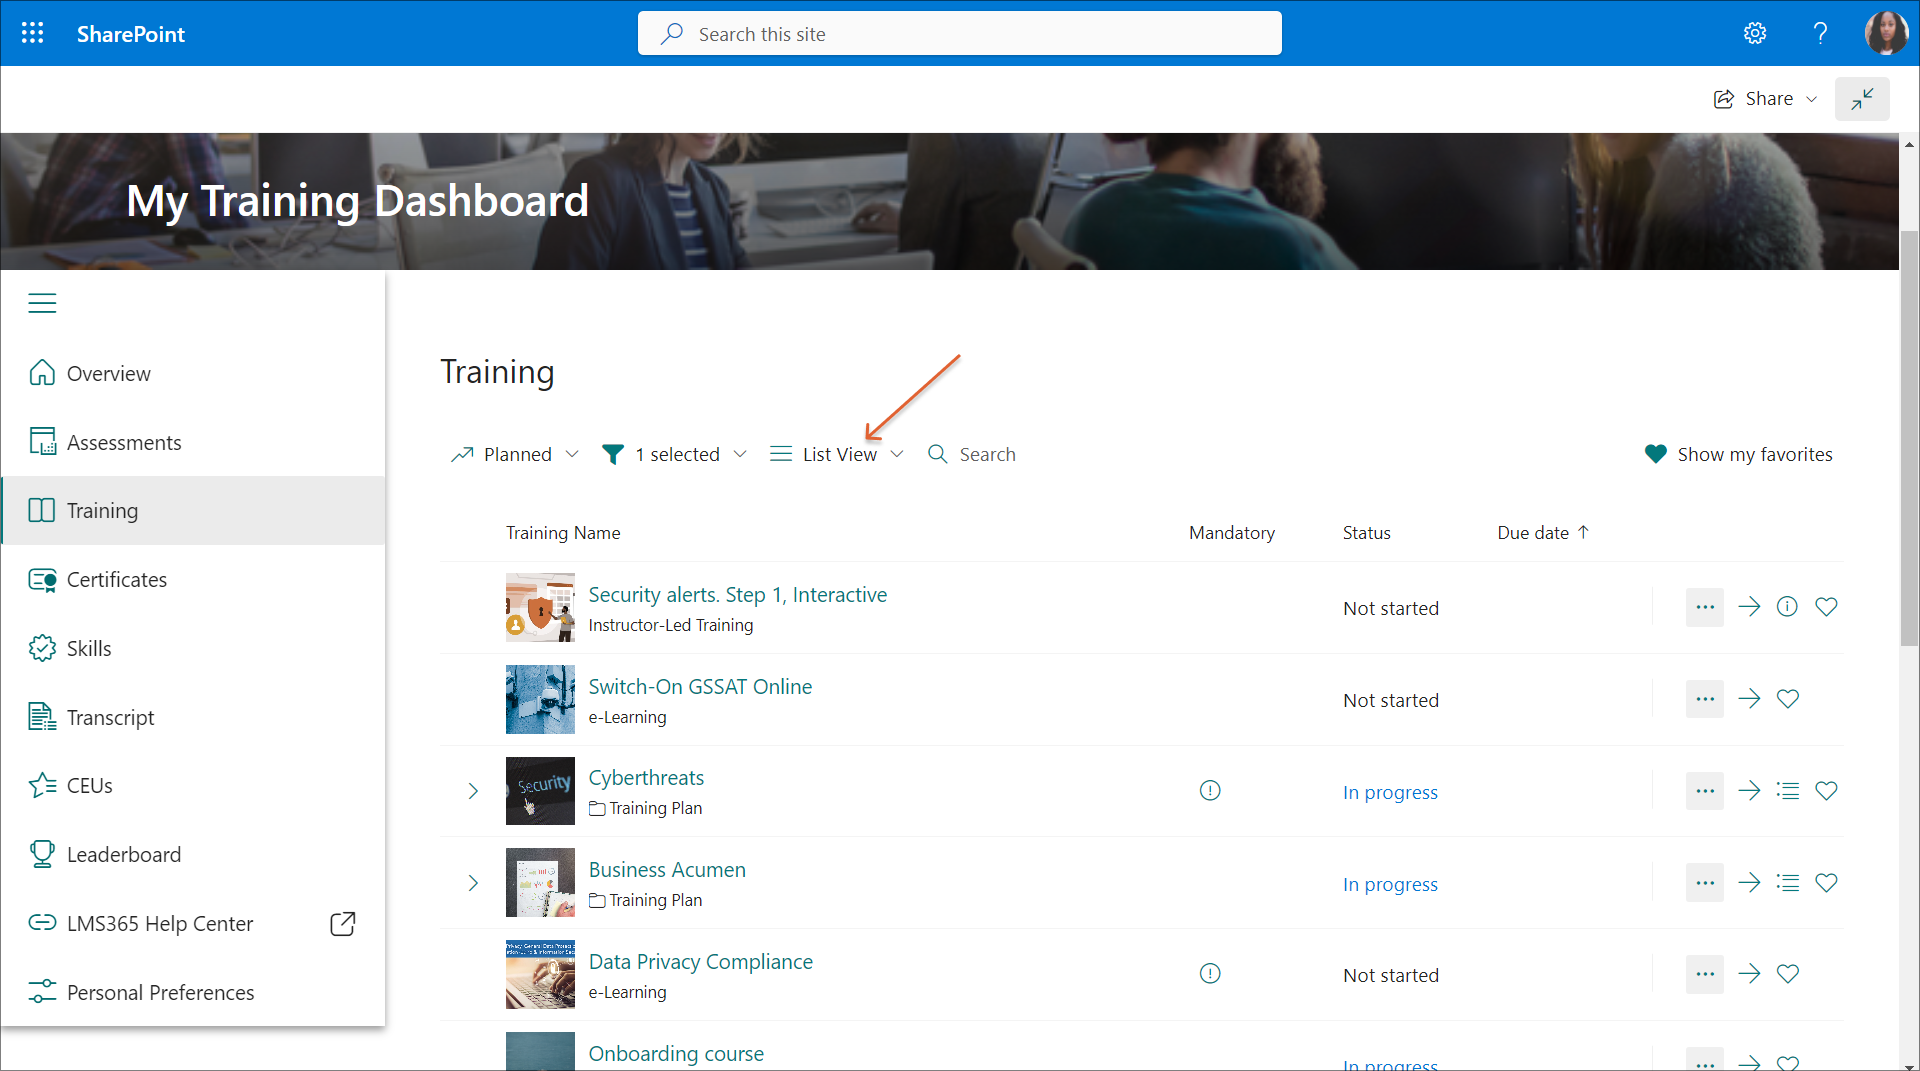The width and height of the screenshot is (1920, 1071).
Task: Favorite the Cyberthreats training with heart
Action: tap(1826, 791)
